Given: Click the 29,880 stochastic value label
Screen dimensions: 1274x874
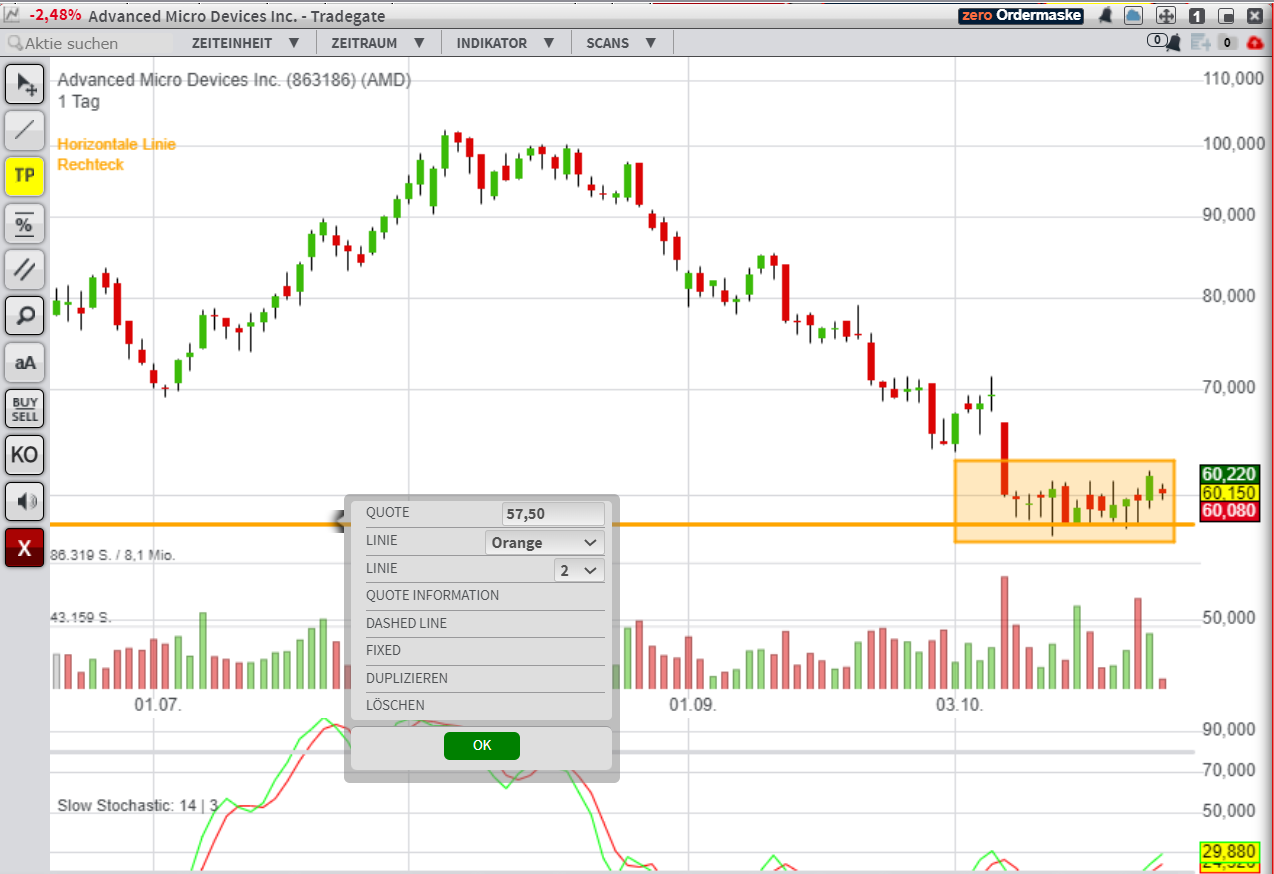Looking at the screenshot, I should [1229, 850].
